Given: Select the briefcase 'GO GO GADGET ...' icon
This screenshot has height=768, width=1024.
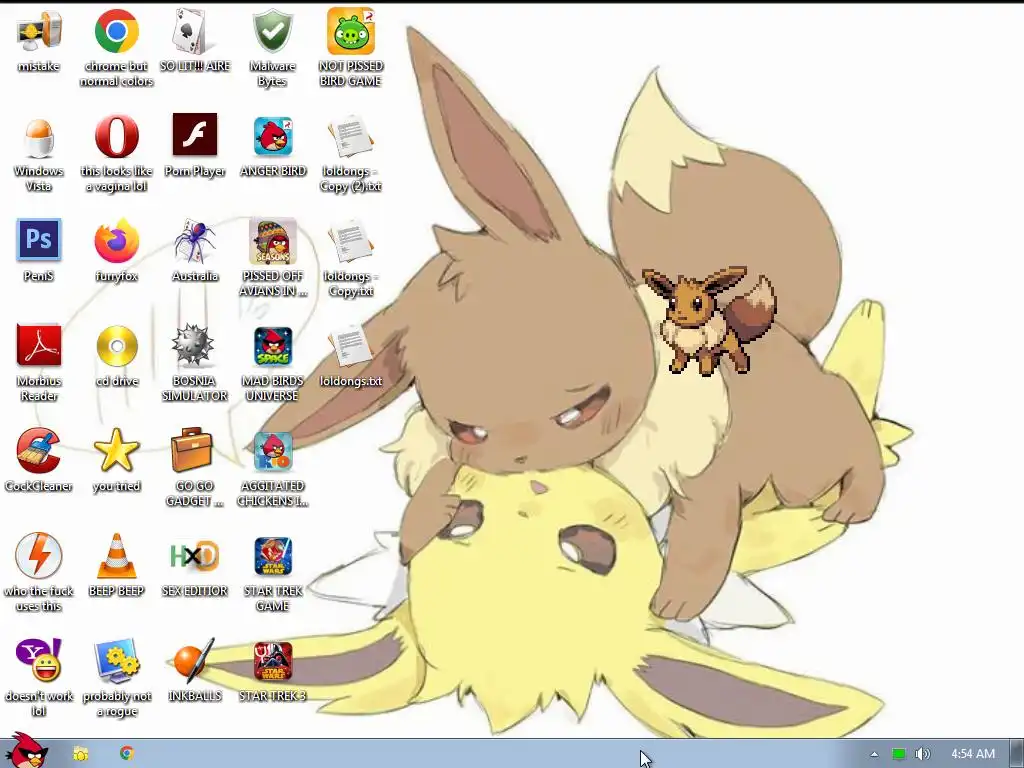Looking at the screenshot, I should (192, 449).
